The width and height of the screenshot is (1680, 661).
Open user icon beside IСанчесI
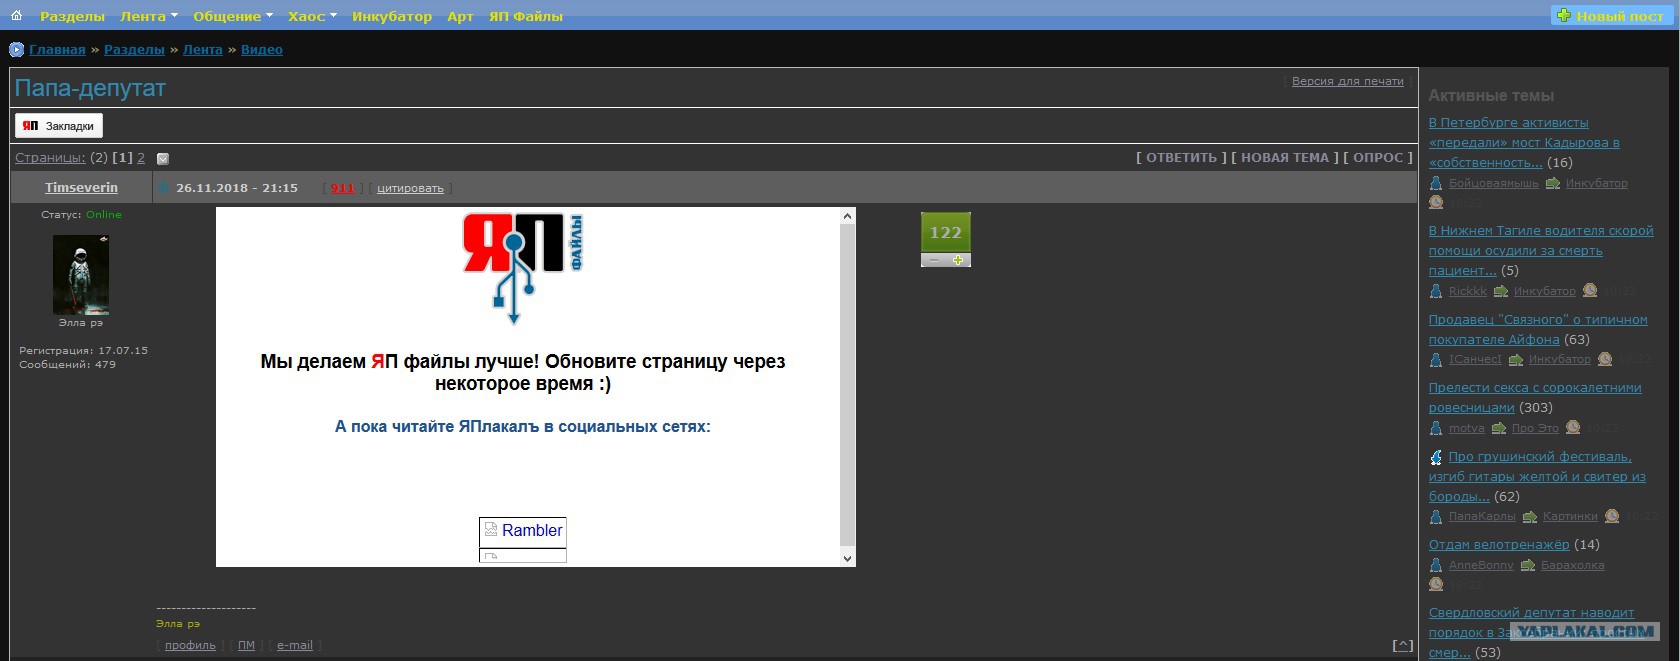click(1436, 359)
